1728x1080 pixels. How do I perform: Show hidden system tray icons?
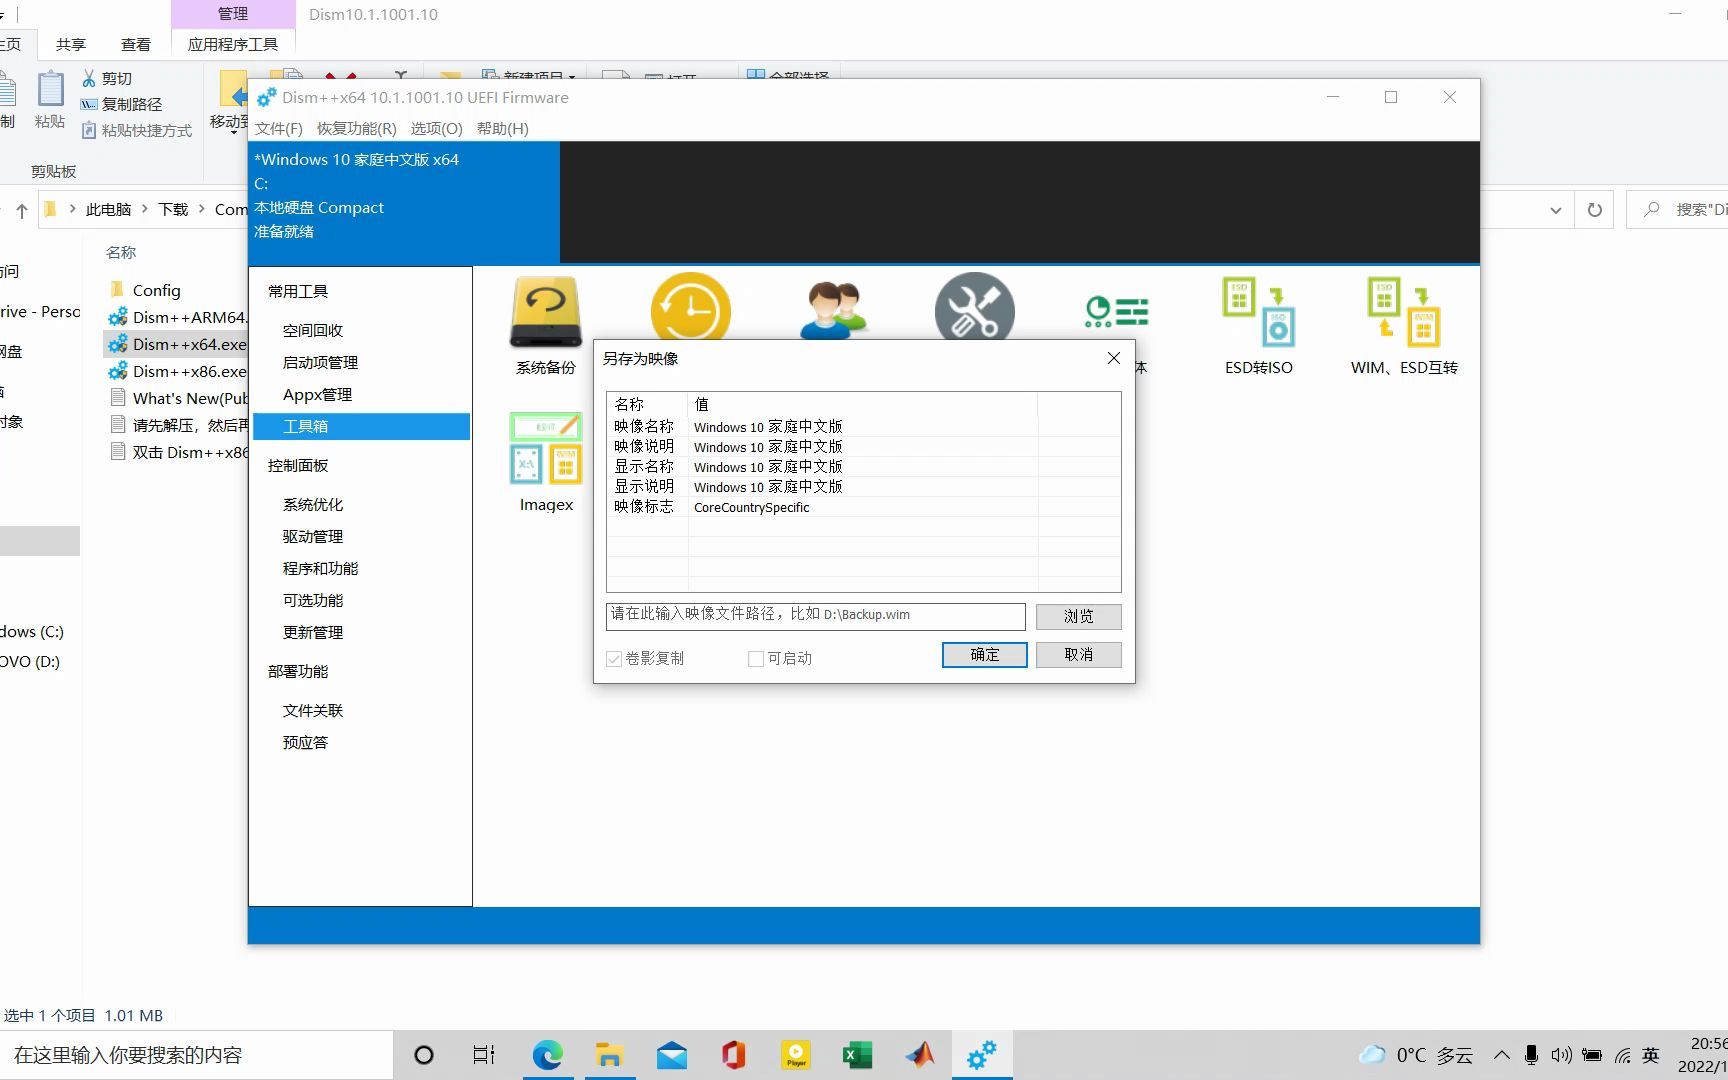1502,1055
